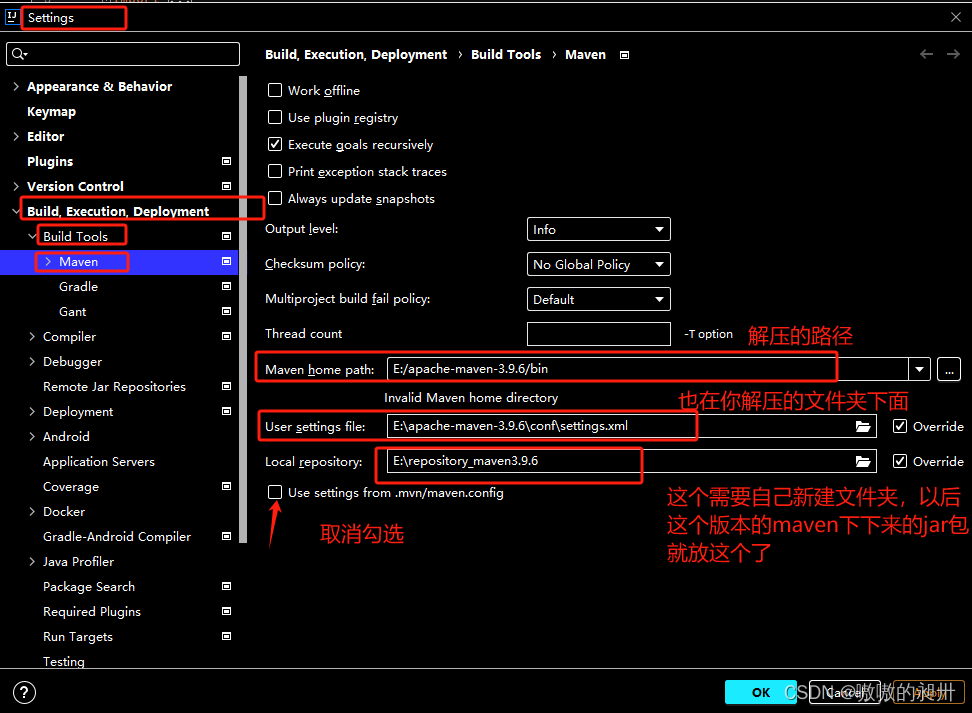972x713 pixels.
Task: Open the Output level Info dropdown
Action: [x=598, y=229]
